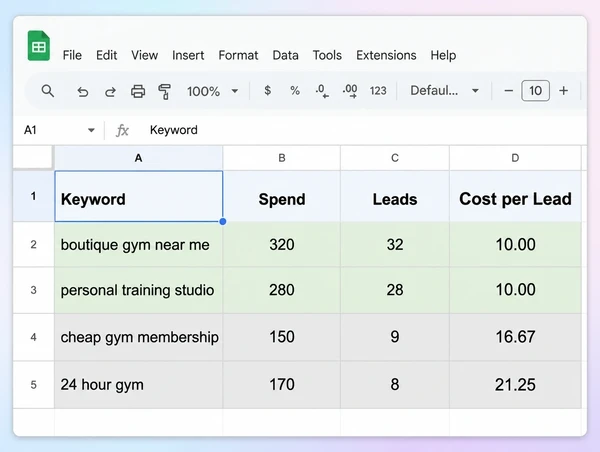Format as currency with dollar icon
Viewport: 600px width, 452px height.
pos(267,91)
